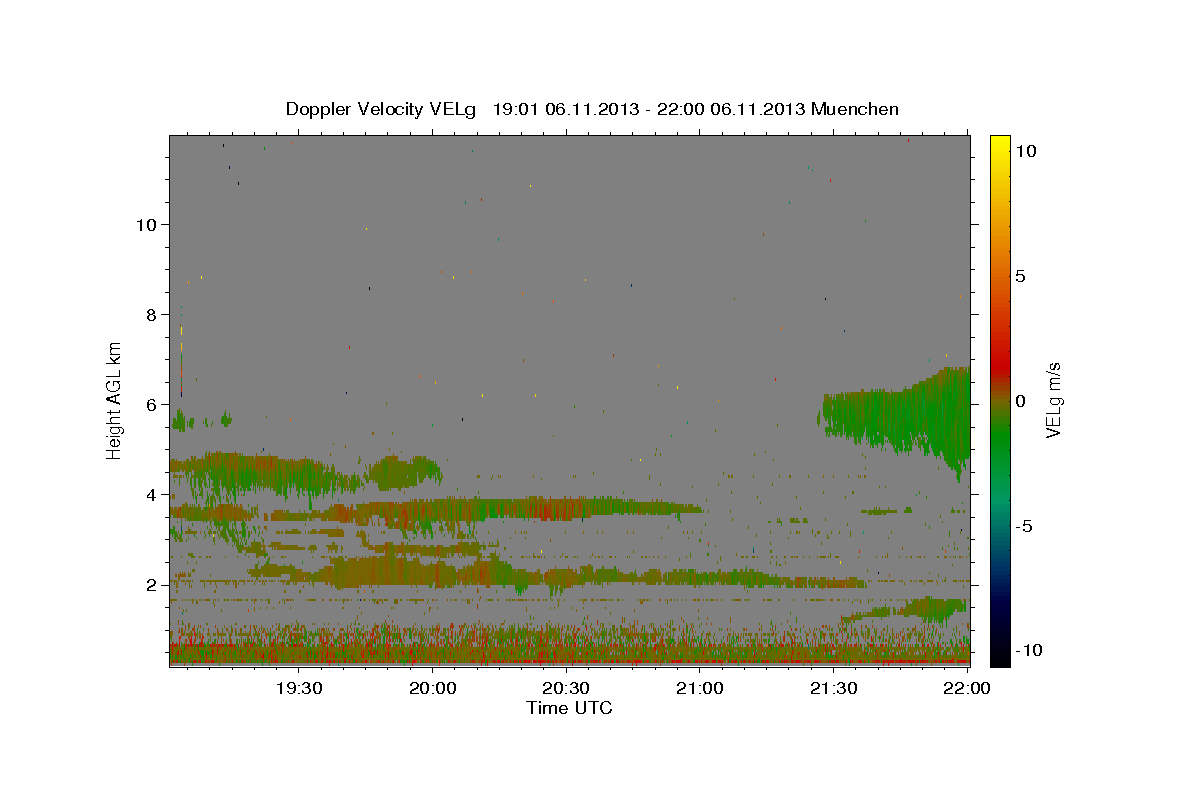Click the 'Height AGL km' axis title

115,400
